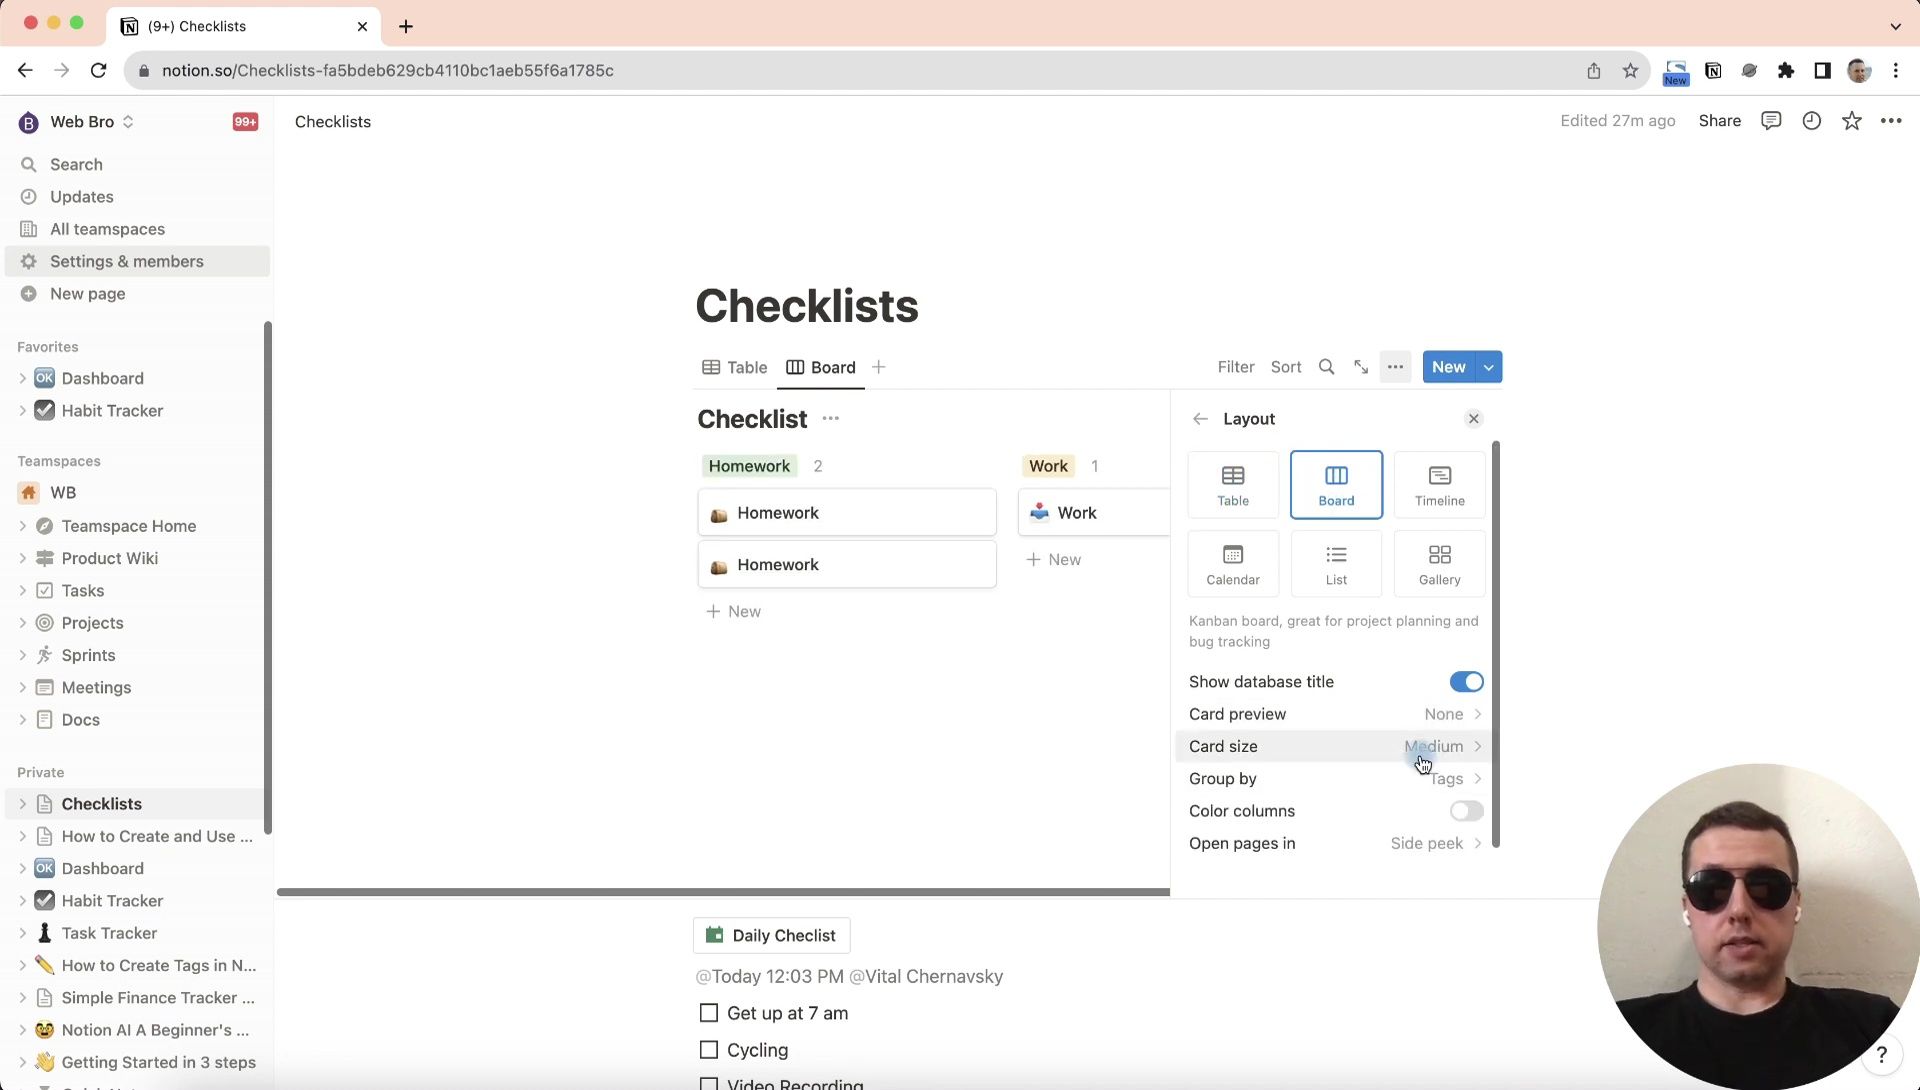Expand the Habit Tracker favorite
Viewport: 1920px width, 1090px height.
[22, 411]
